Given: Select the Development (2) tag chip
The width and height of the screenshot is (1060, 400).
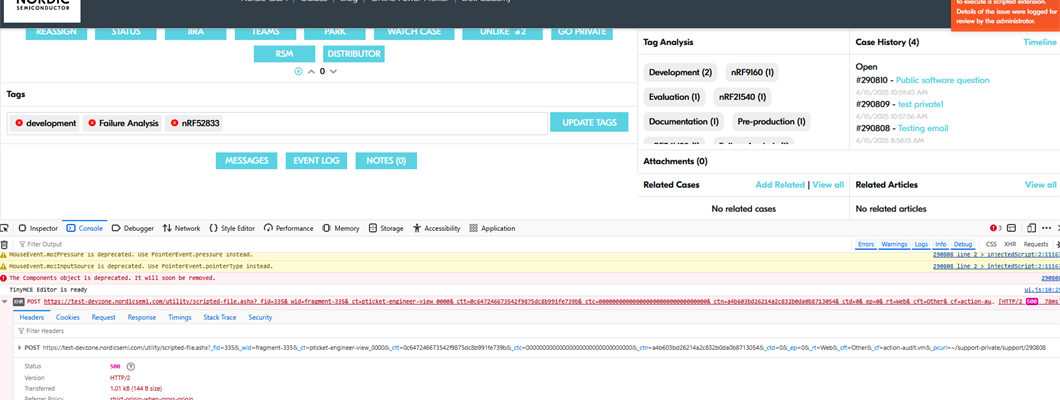Looking at the screenshot, I should click(681, 72).
